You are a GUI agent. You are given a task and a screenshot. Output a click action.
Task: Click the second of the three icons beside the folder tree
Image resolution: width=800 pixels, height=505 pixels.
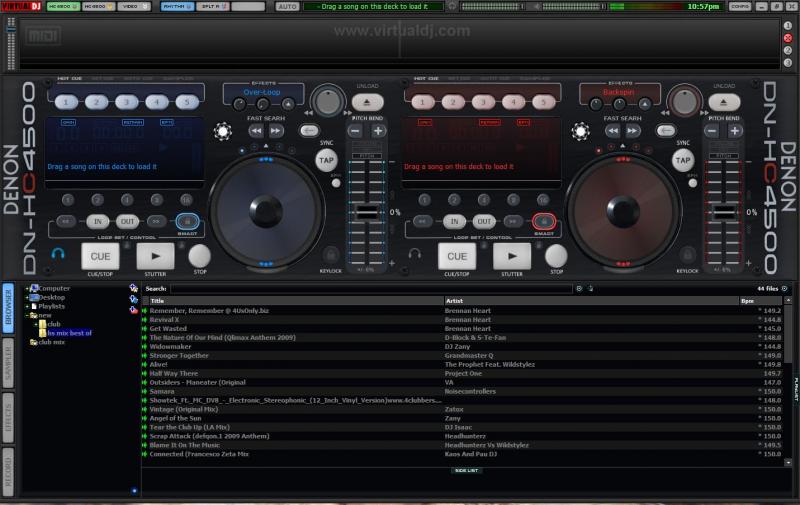[134, 299]
